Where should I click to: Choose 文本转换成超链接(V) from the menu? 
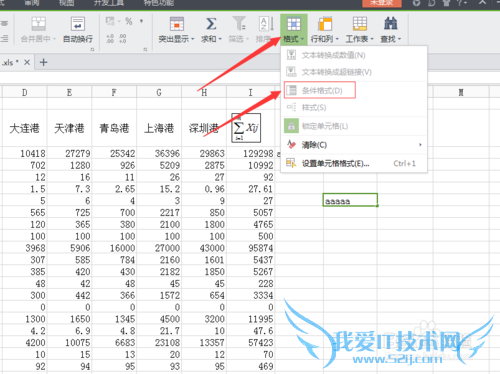(x=354, y=72)
